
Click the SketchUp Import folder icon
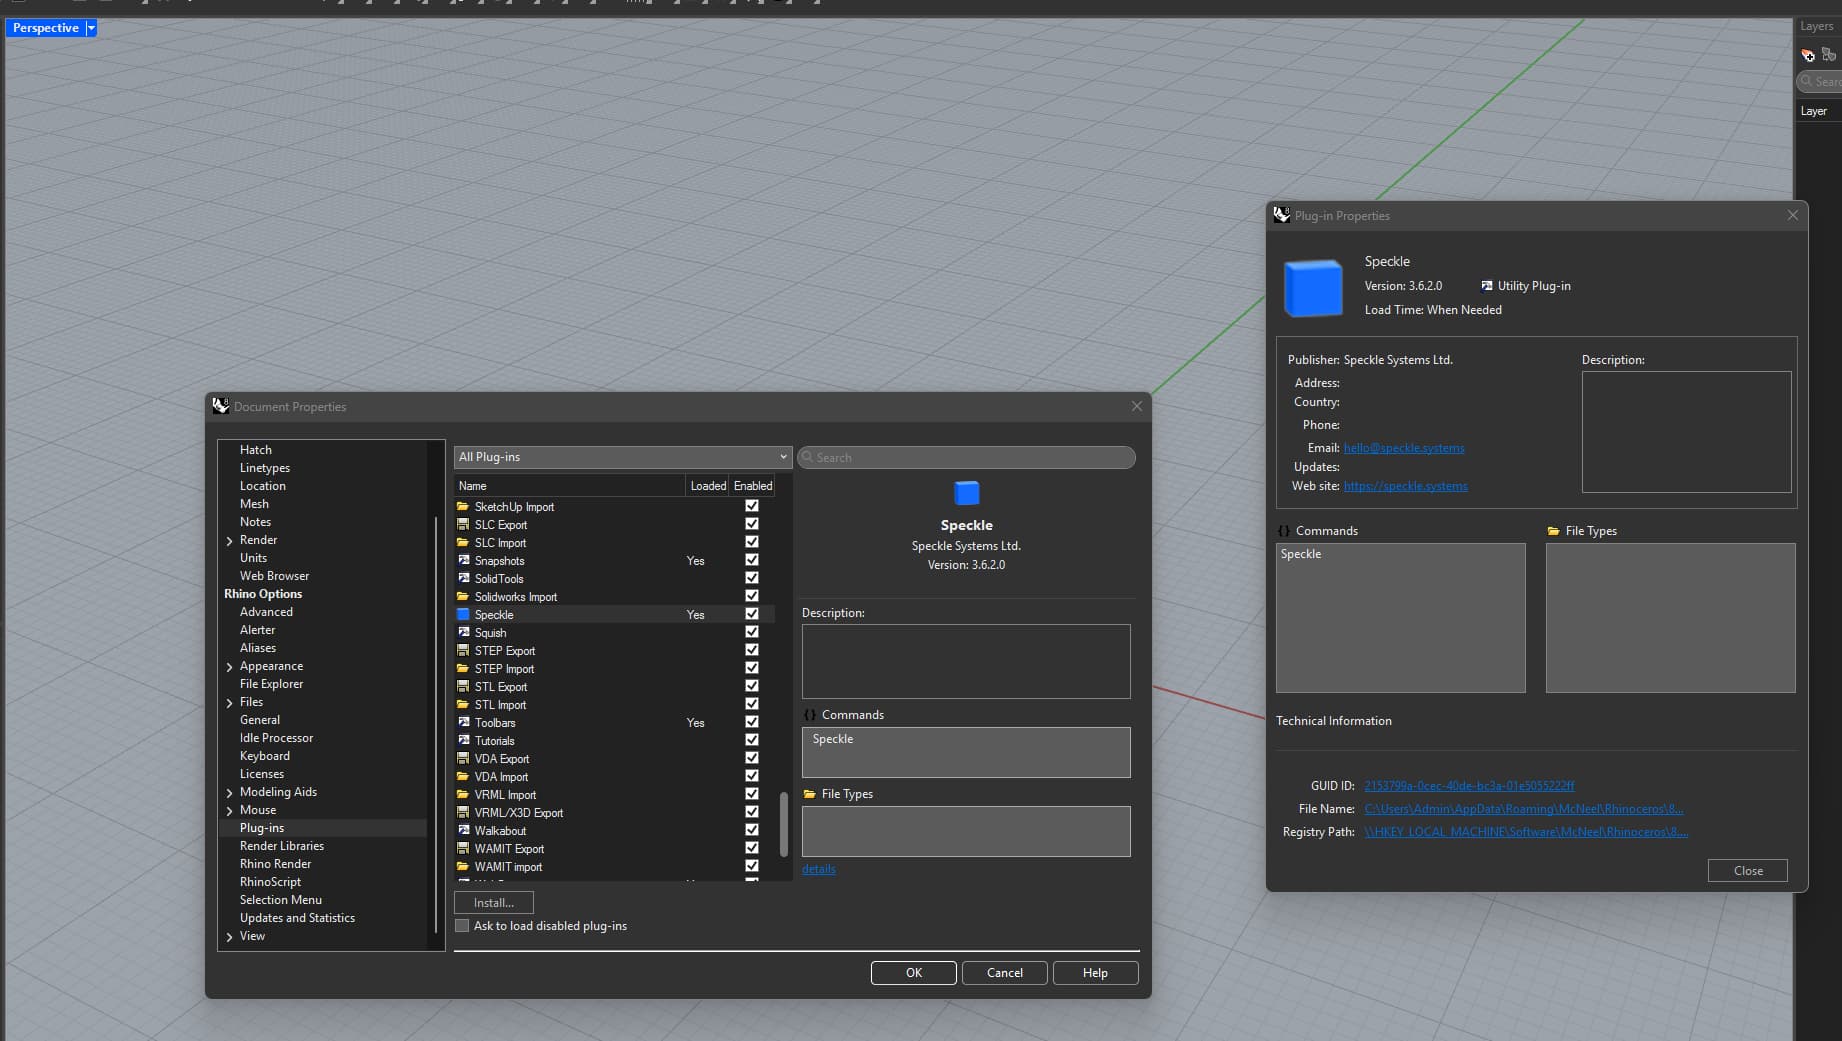(x=463, y=506)
